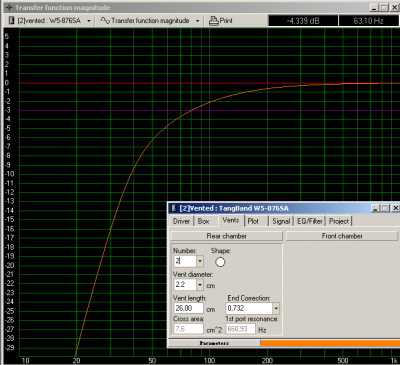
Task: Open the EQ/Filter tab
Action: pyautogui.click(x=310, y=221)
